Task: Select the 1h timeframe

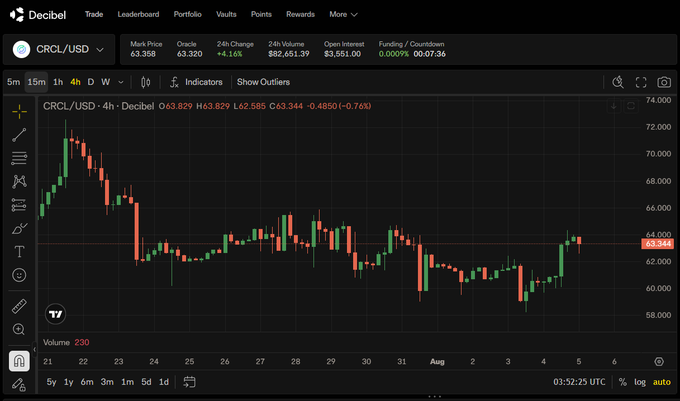Action: (58, 82)
